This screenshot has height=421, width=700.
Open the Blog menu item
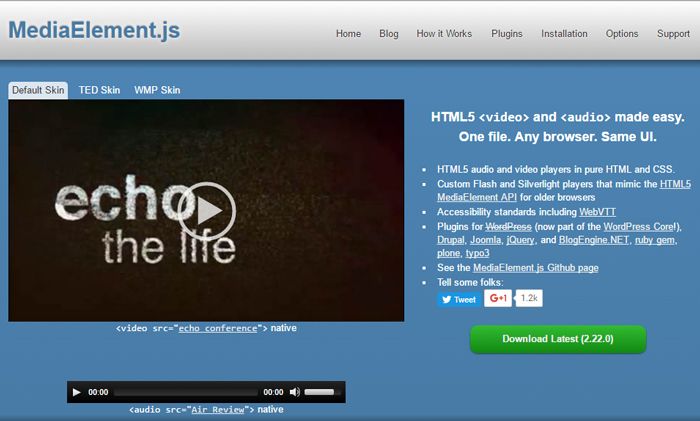click(x=389, y=33)
